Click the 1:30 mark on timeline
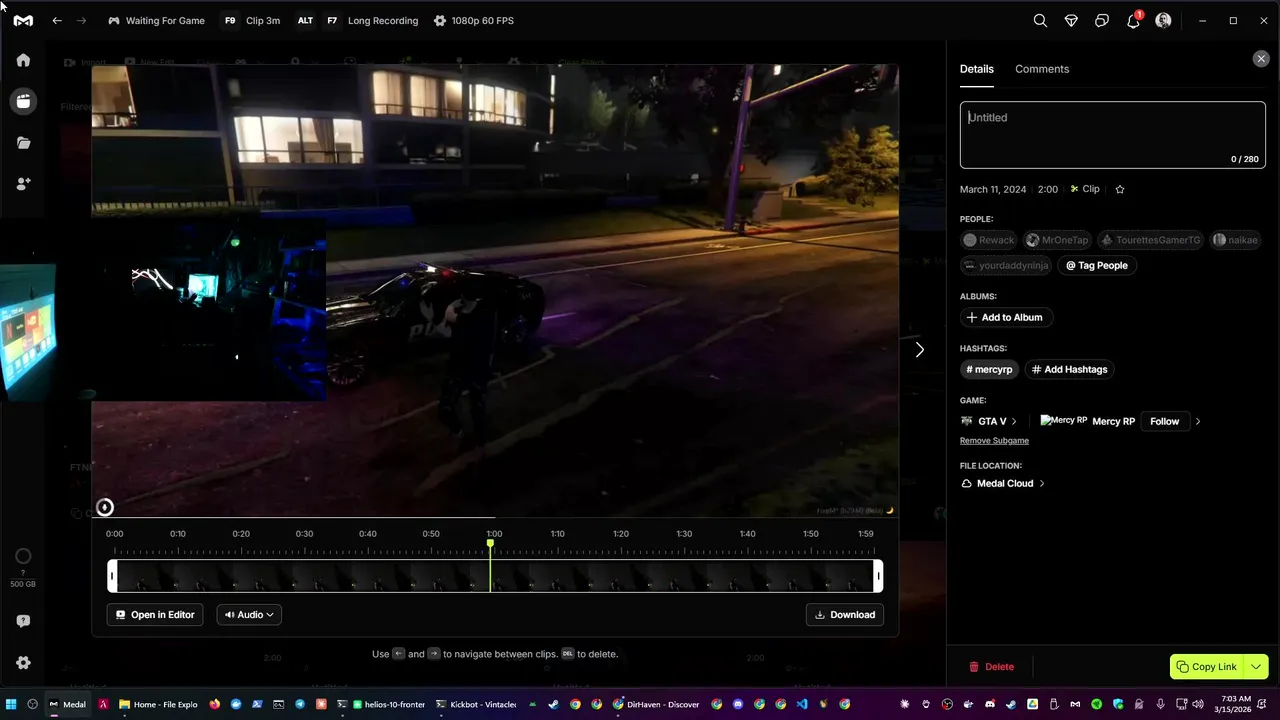Screen dimensions: 1280x720 click(x=684, y=534)
